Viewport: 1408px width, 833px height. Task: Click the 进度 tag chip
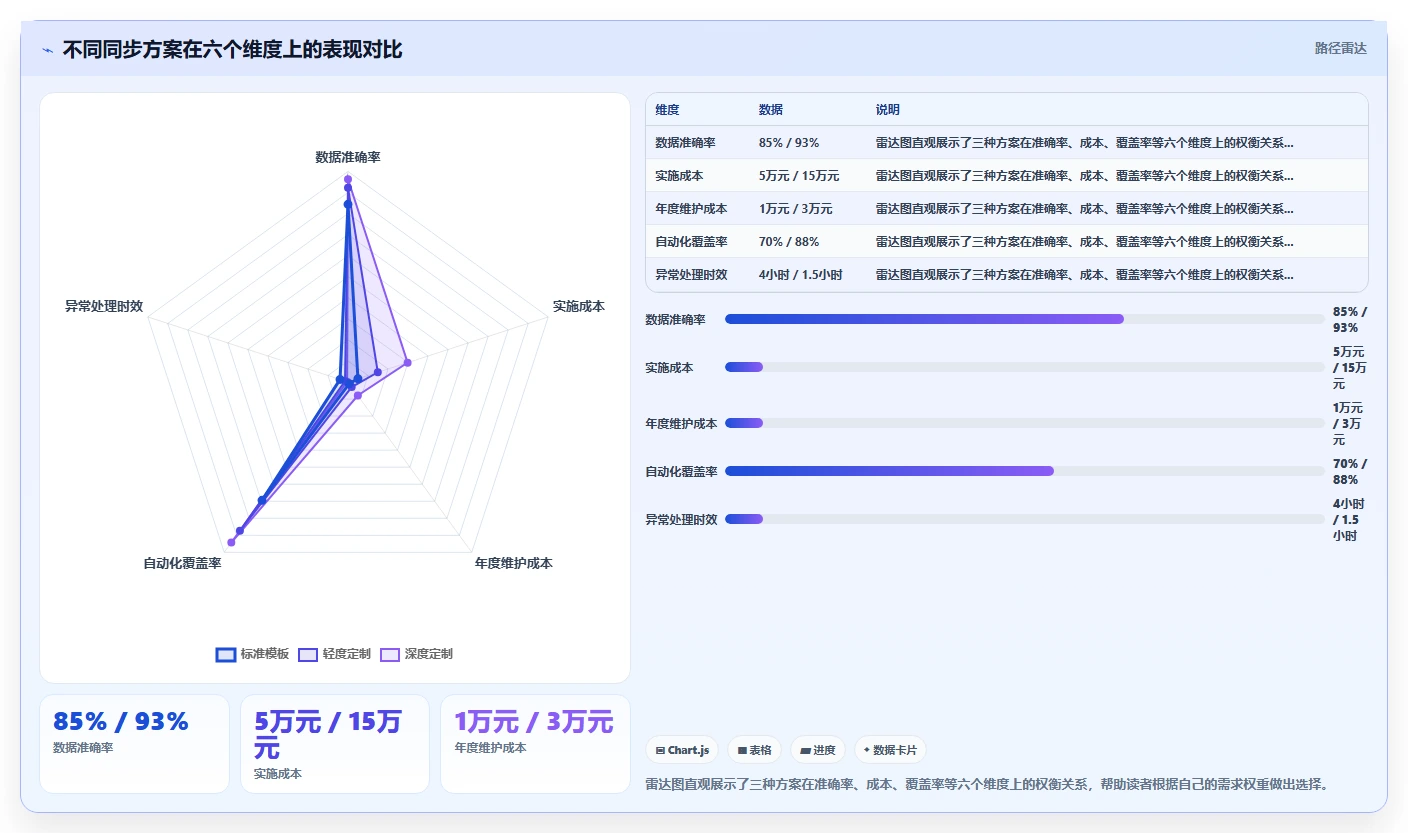(817, 750)
